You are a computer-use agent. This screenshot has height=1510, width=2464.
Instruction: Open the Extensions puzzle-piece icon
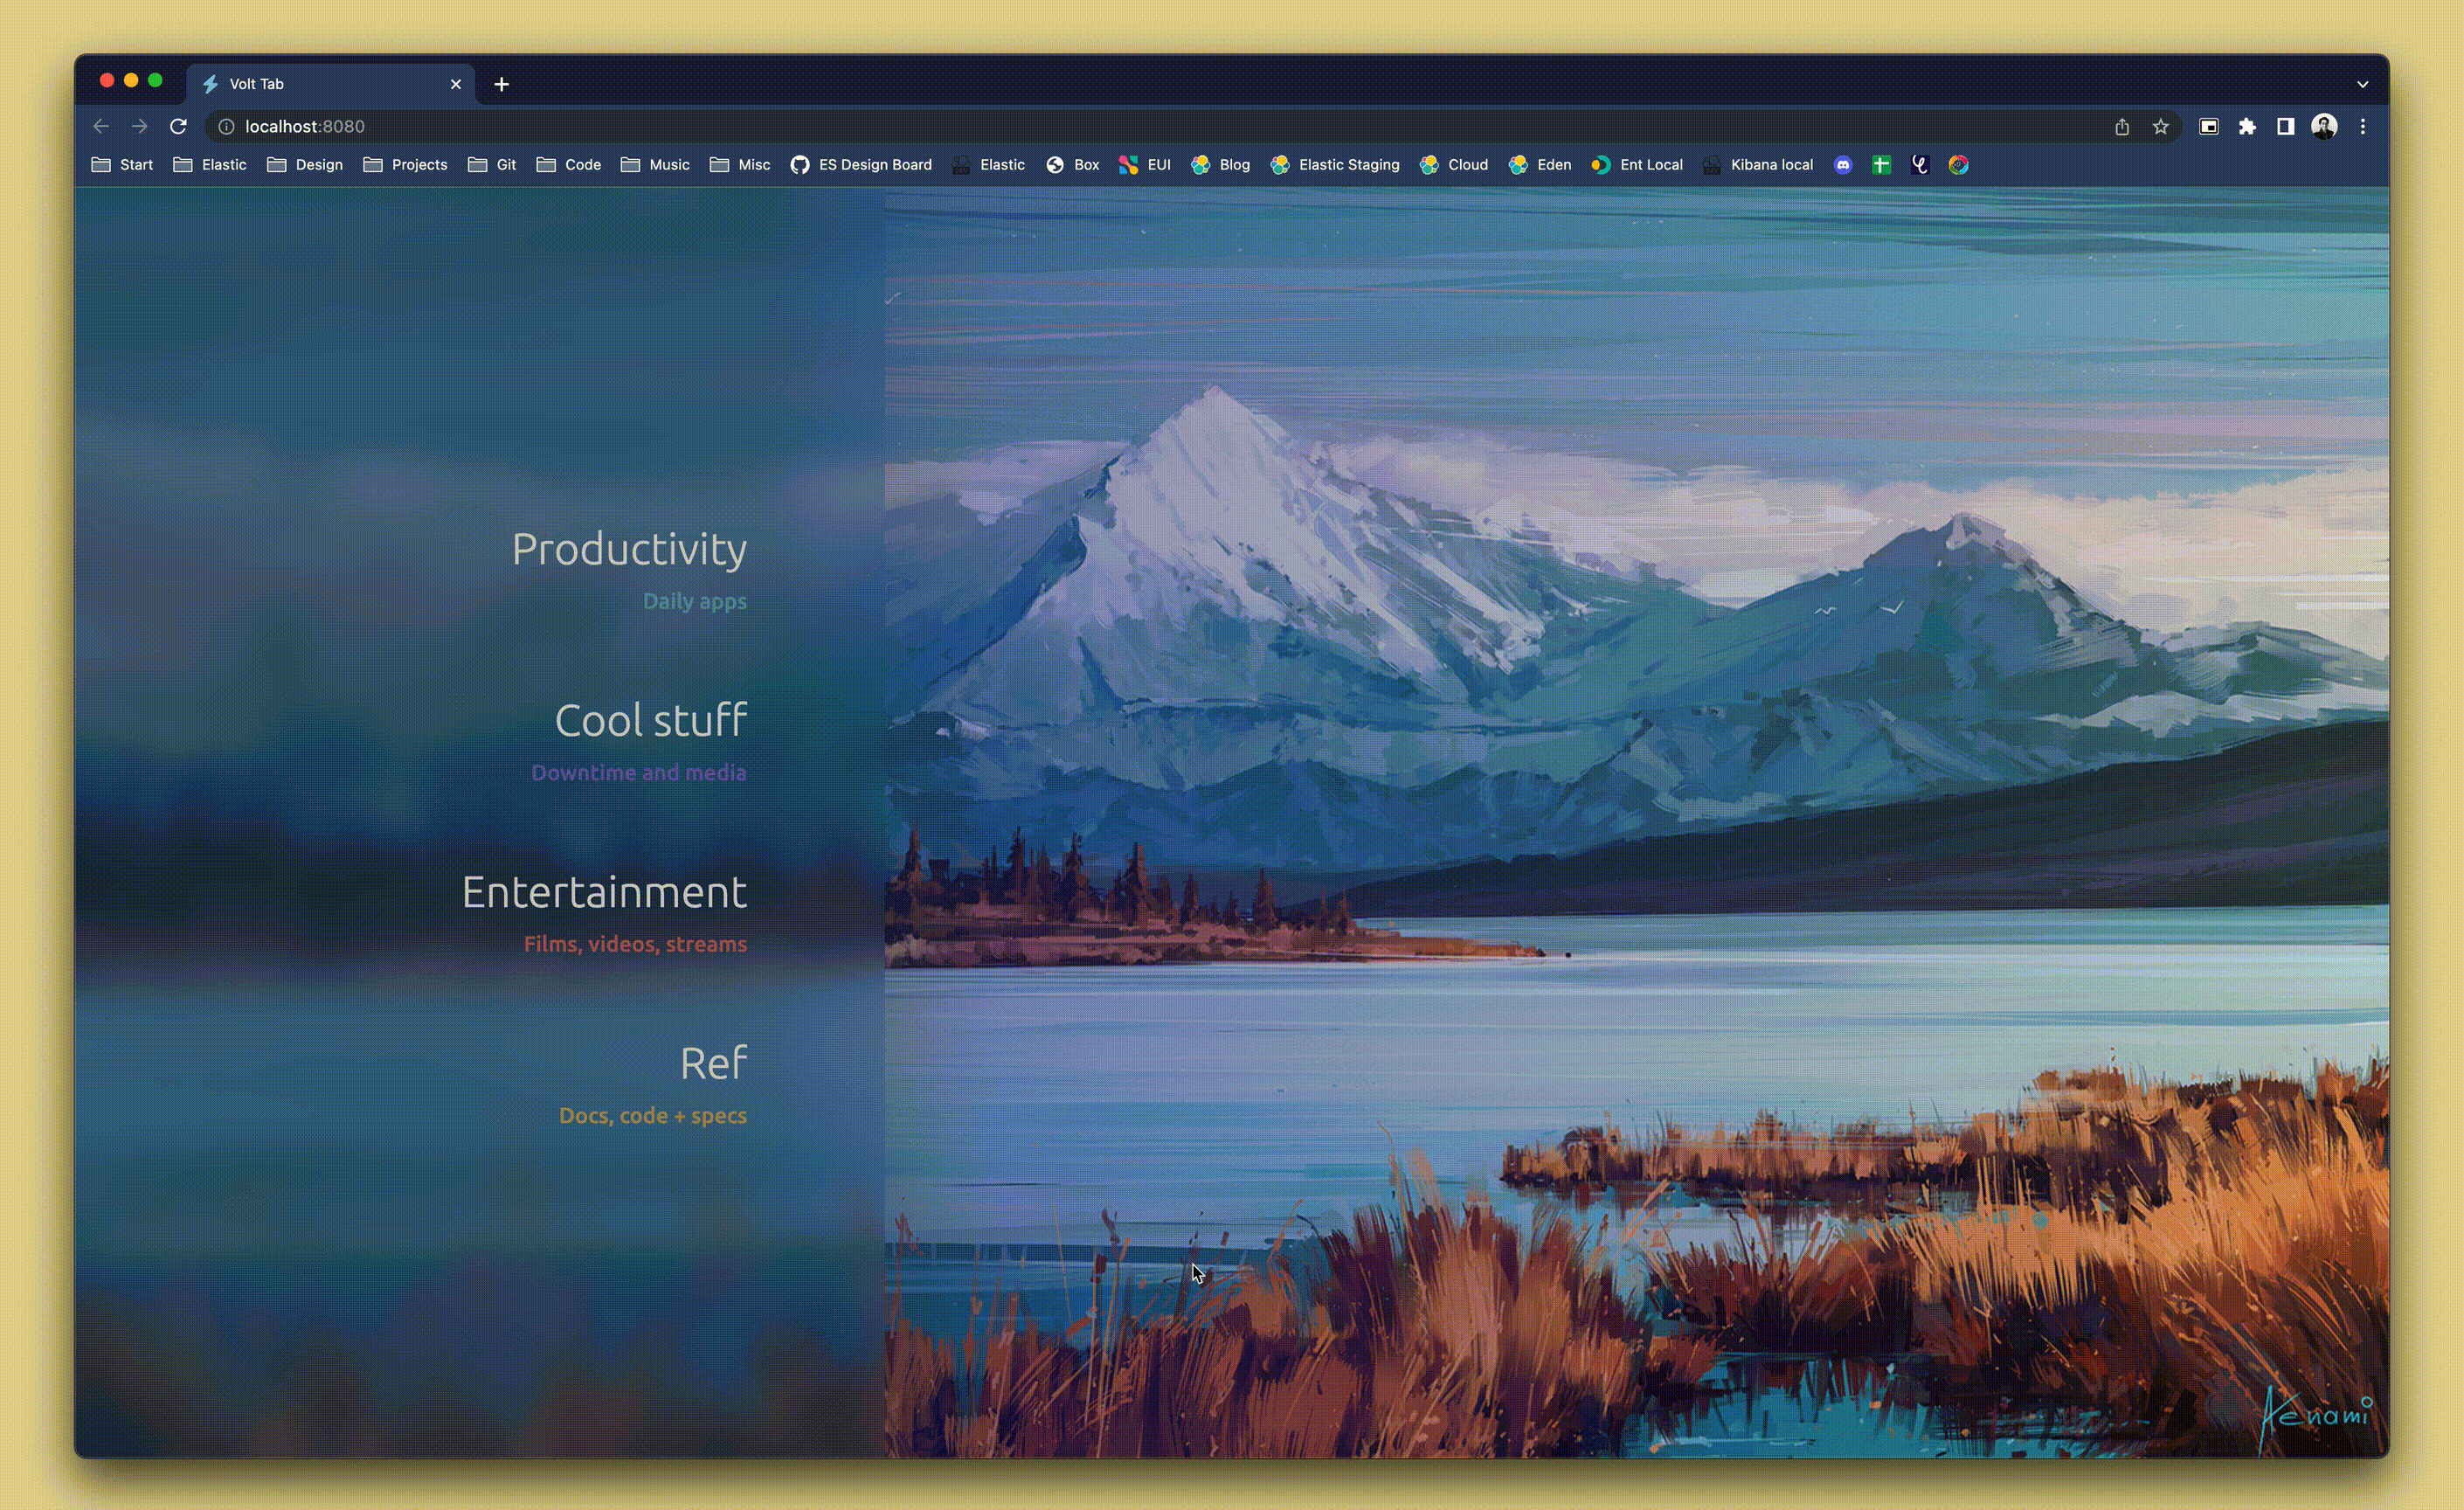(2247, 126)
